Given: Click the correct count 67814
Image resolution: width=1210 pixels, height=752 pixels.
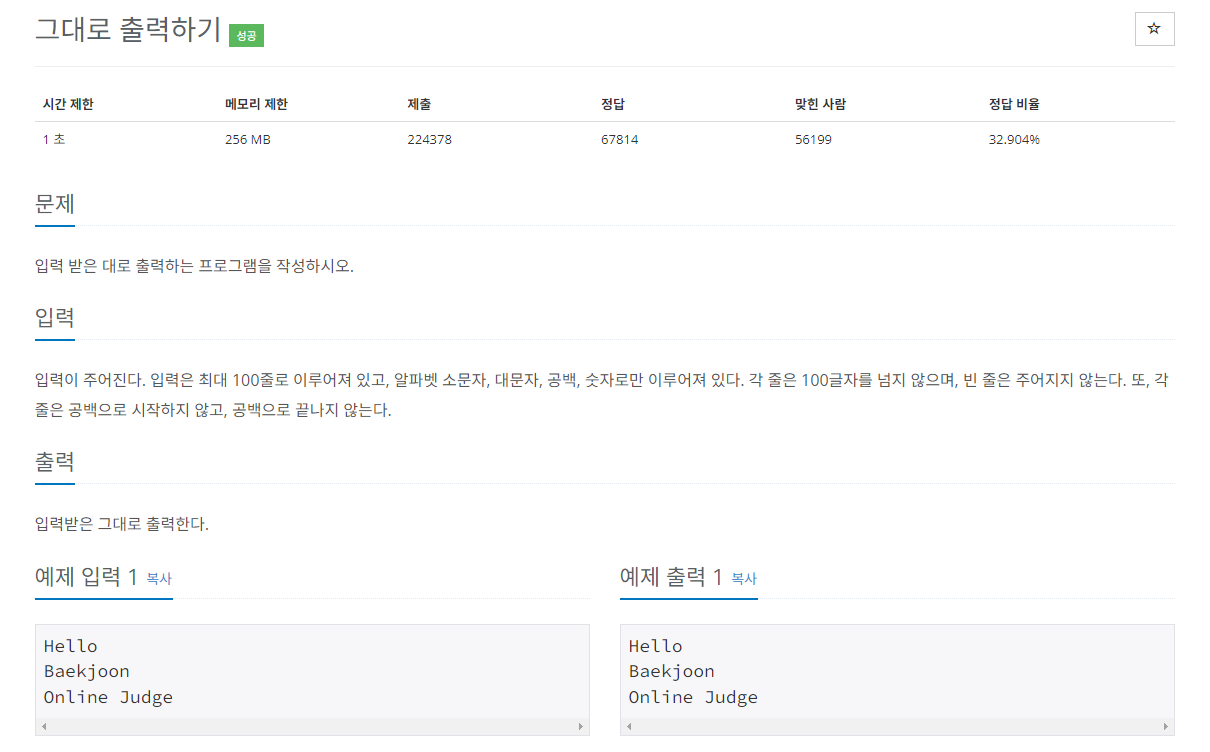Looking at the screenshot, I should [x=620, y=139].
